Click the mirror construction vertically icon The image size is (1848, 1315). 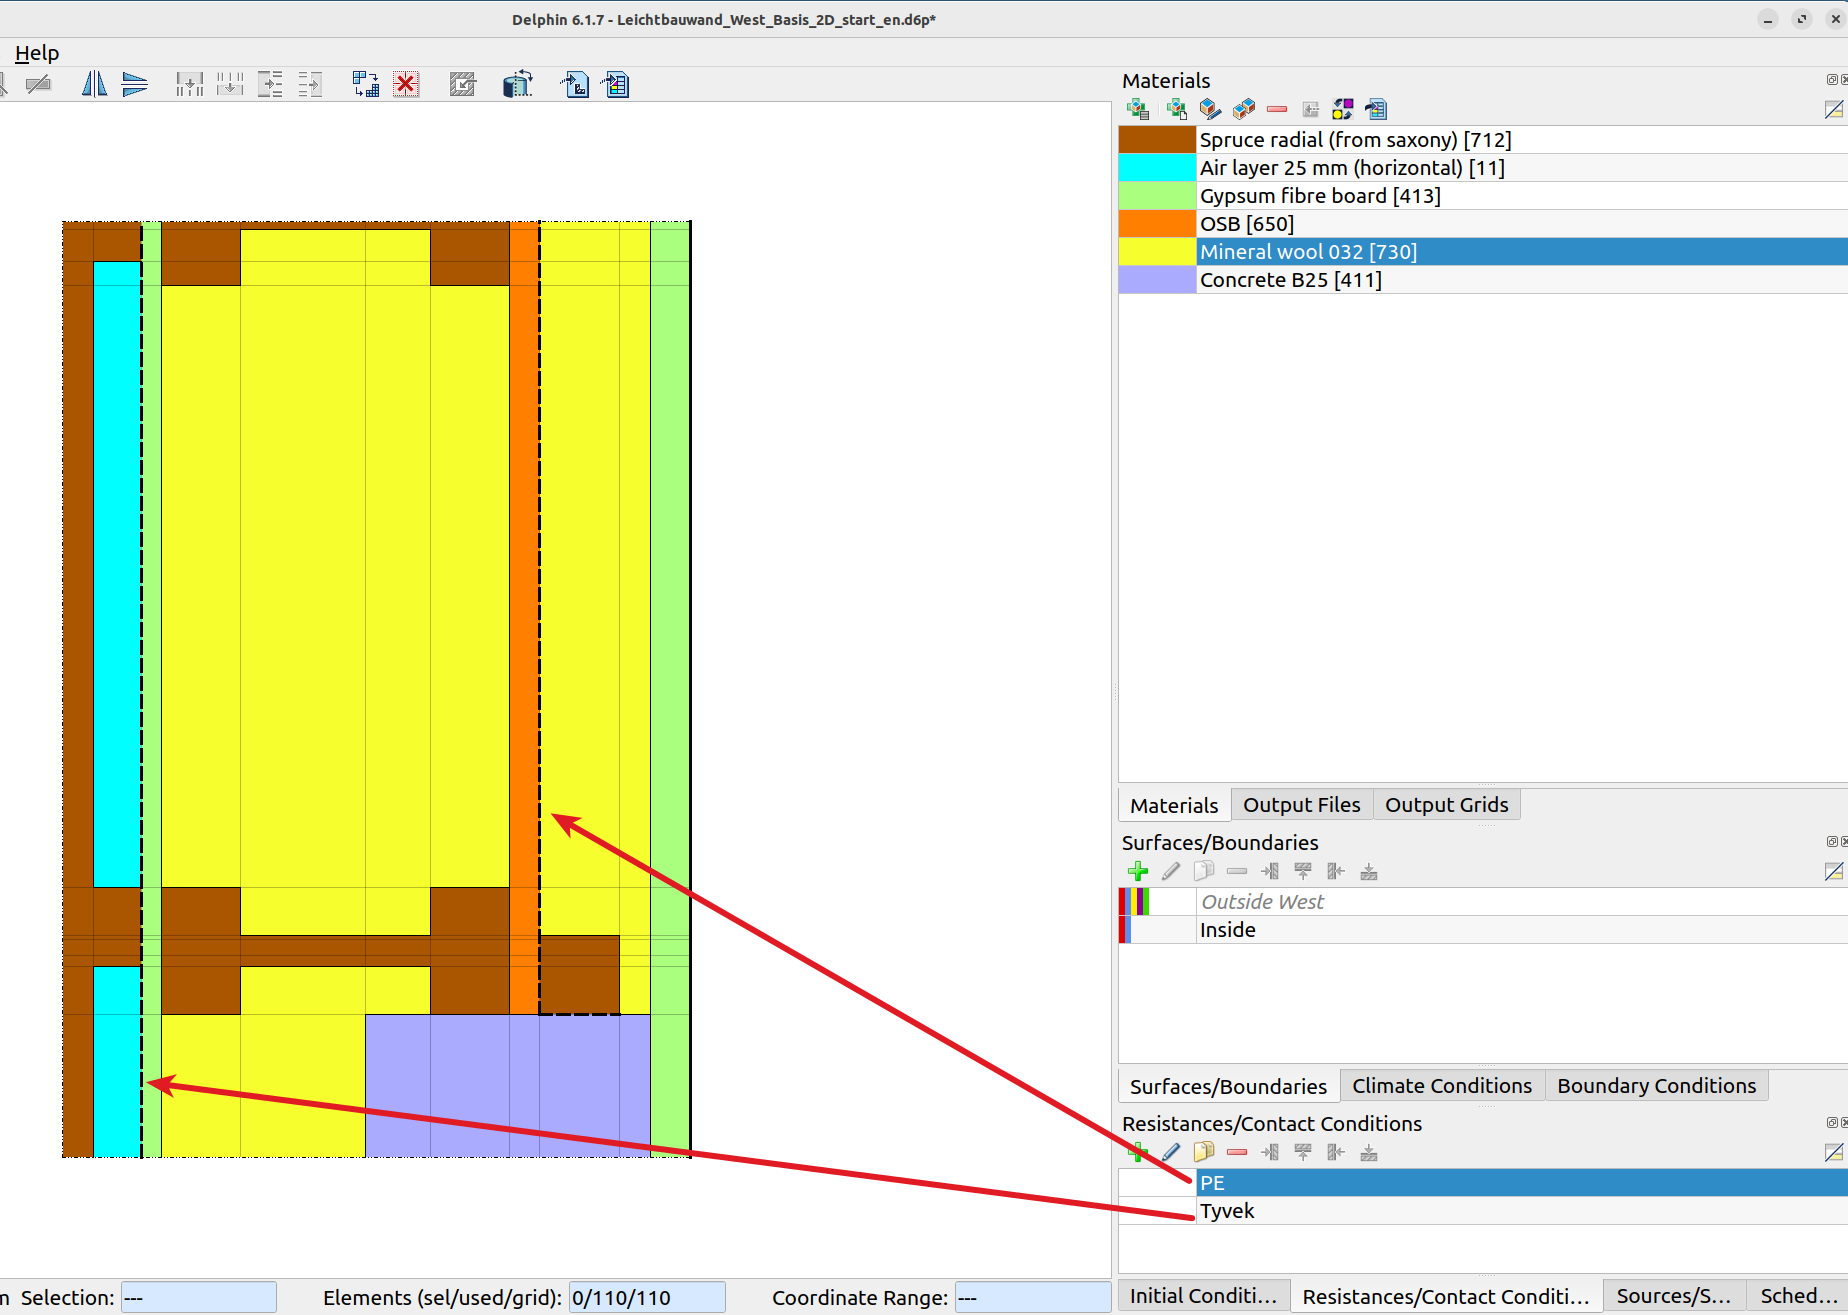click(x=135, y=85)
